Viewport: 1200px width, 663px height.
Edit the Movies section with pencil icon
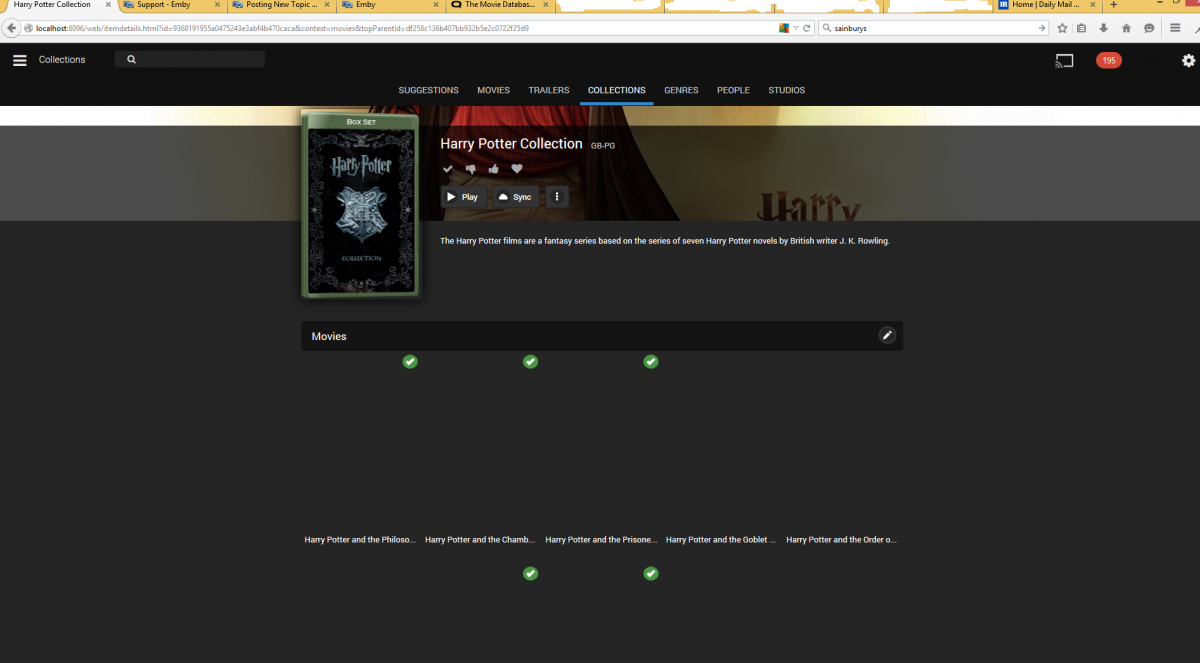pos(887,335)
